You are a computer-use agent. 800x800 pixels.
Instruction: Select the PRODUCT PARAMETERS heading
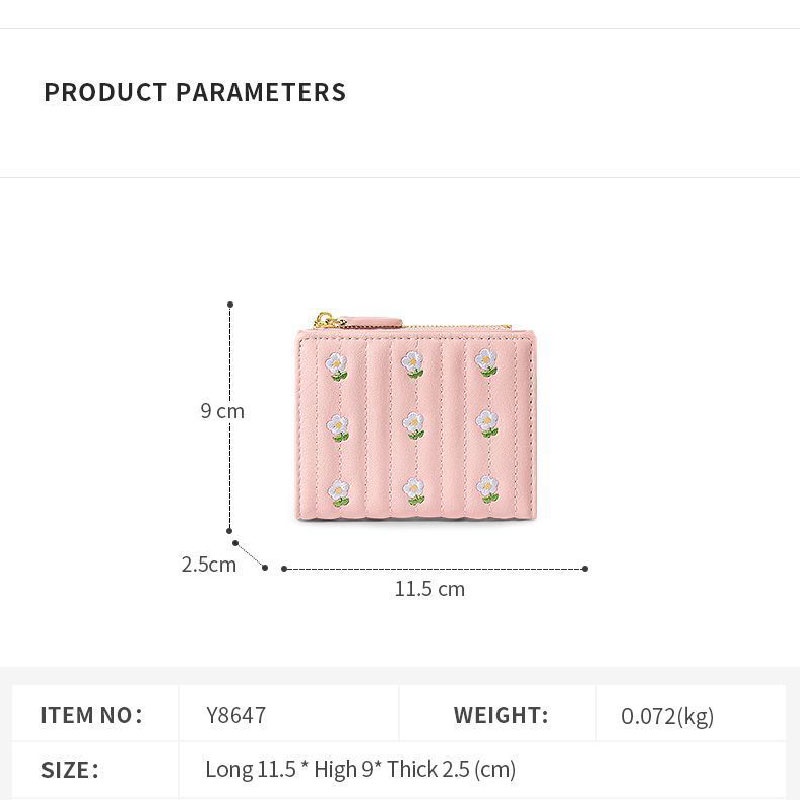[x=195, y=93]
